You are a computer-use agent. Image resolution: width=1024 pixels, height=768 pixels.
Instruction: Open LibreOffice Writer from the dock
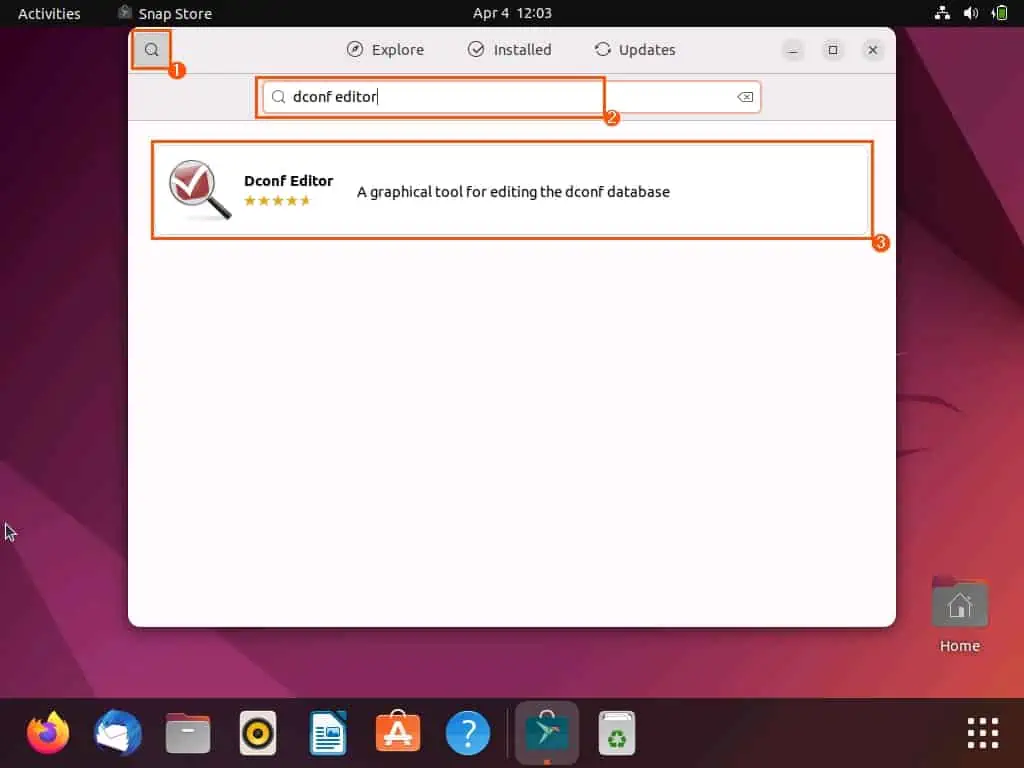327,732
